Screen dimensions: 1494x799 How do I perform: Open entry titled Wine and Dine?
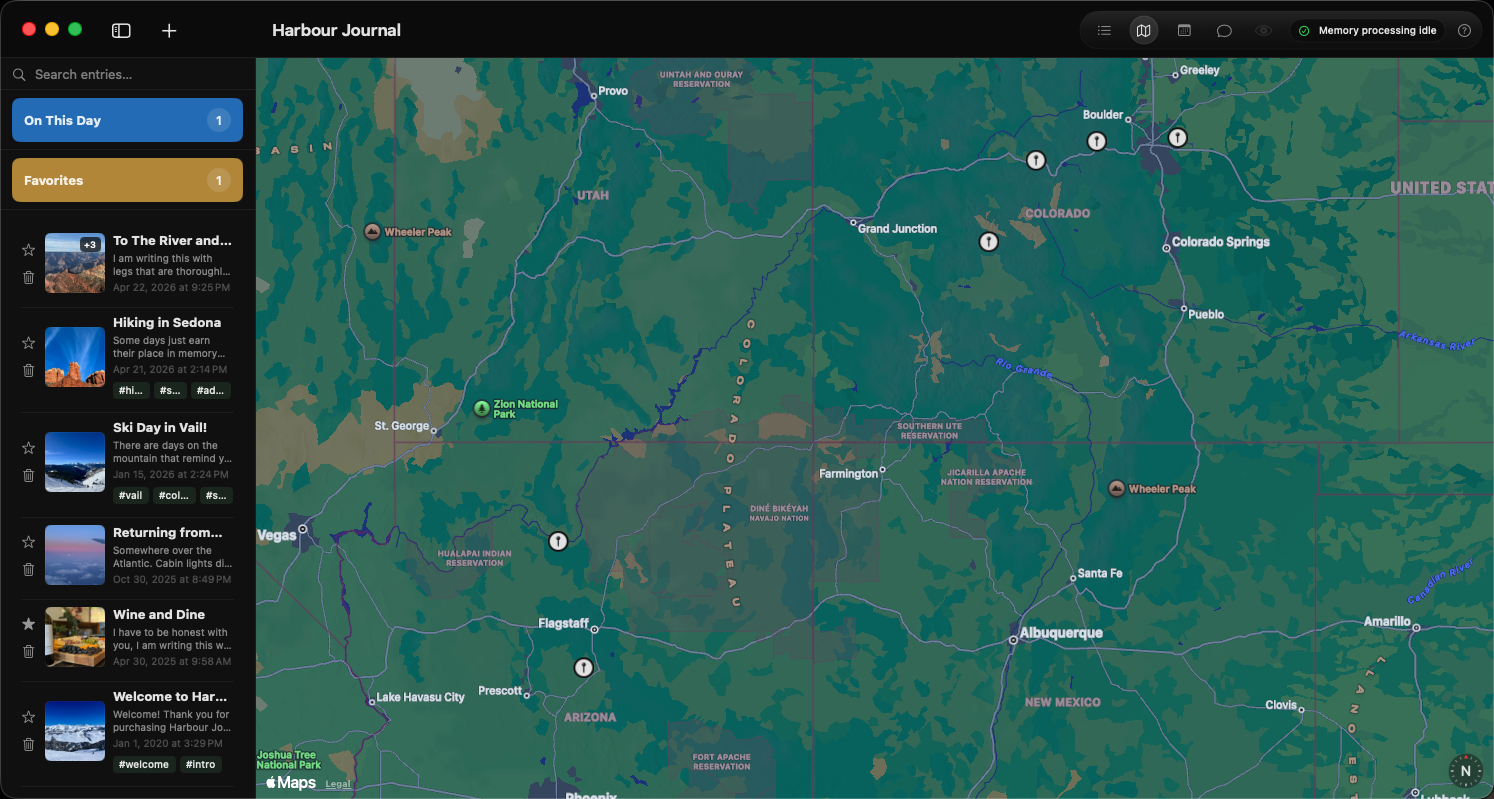click(159, 614)
